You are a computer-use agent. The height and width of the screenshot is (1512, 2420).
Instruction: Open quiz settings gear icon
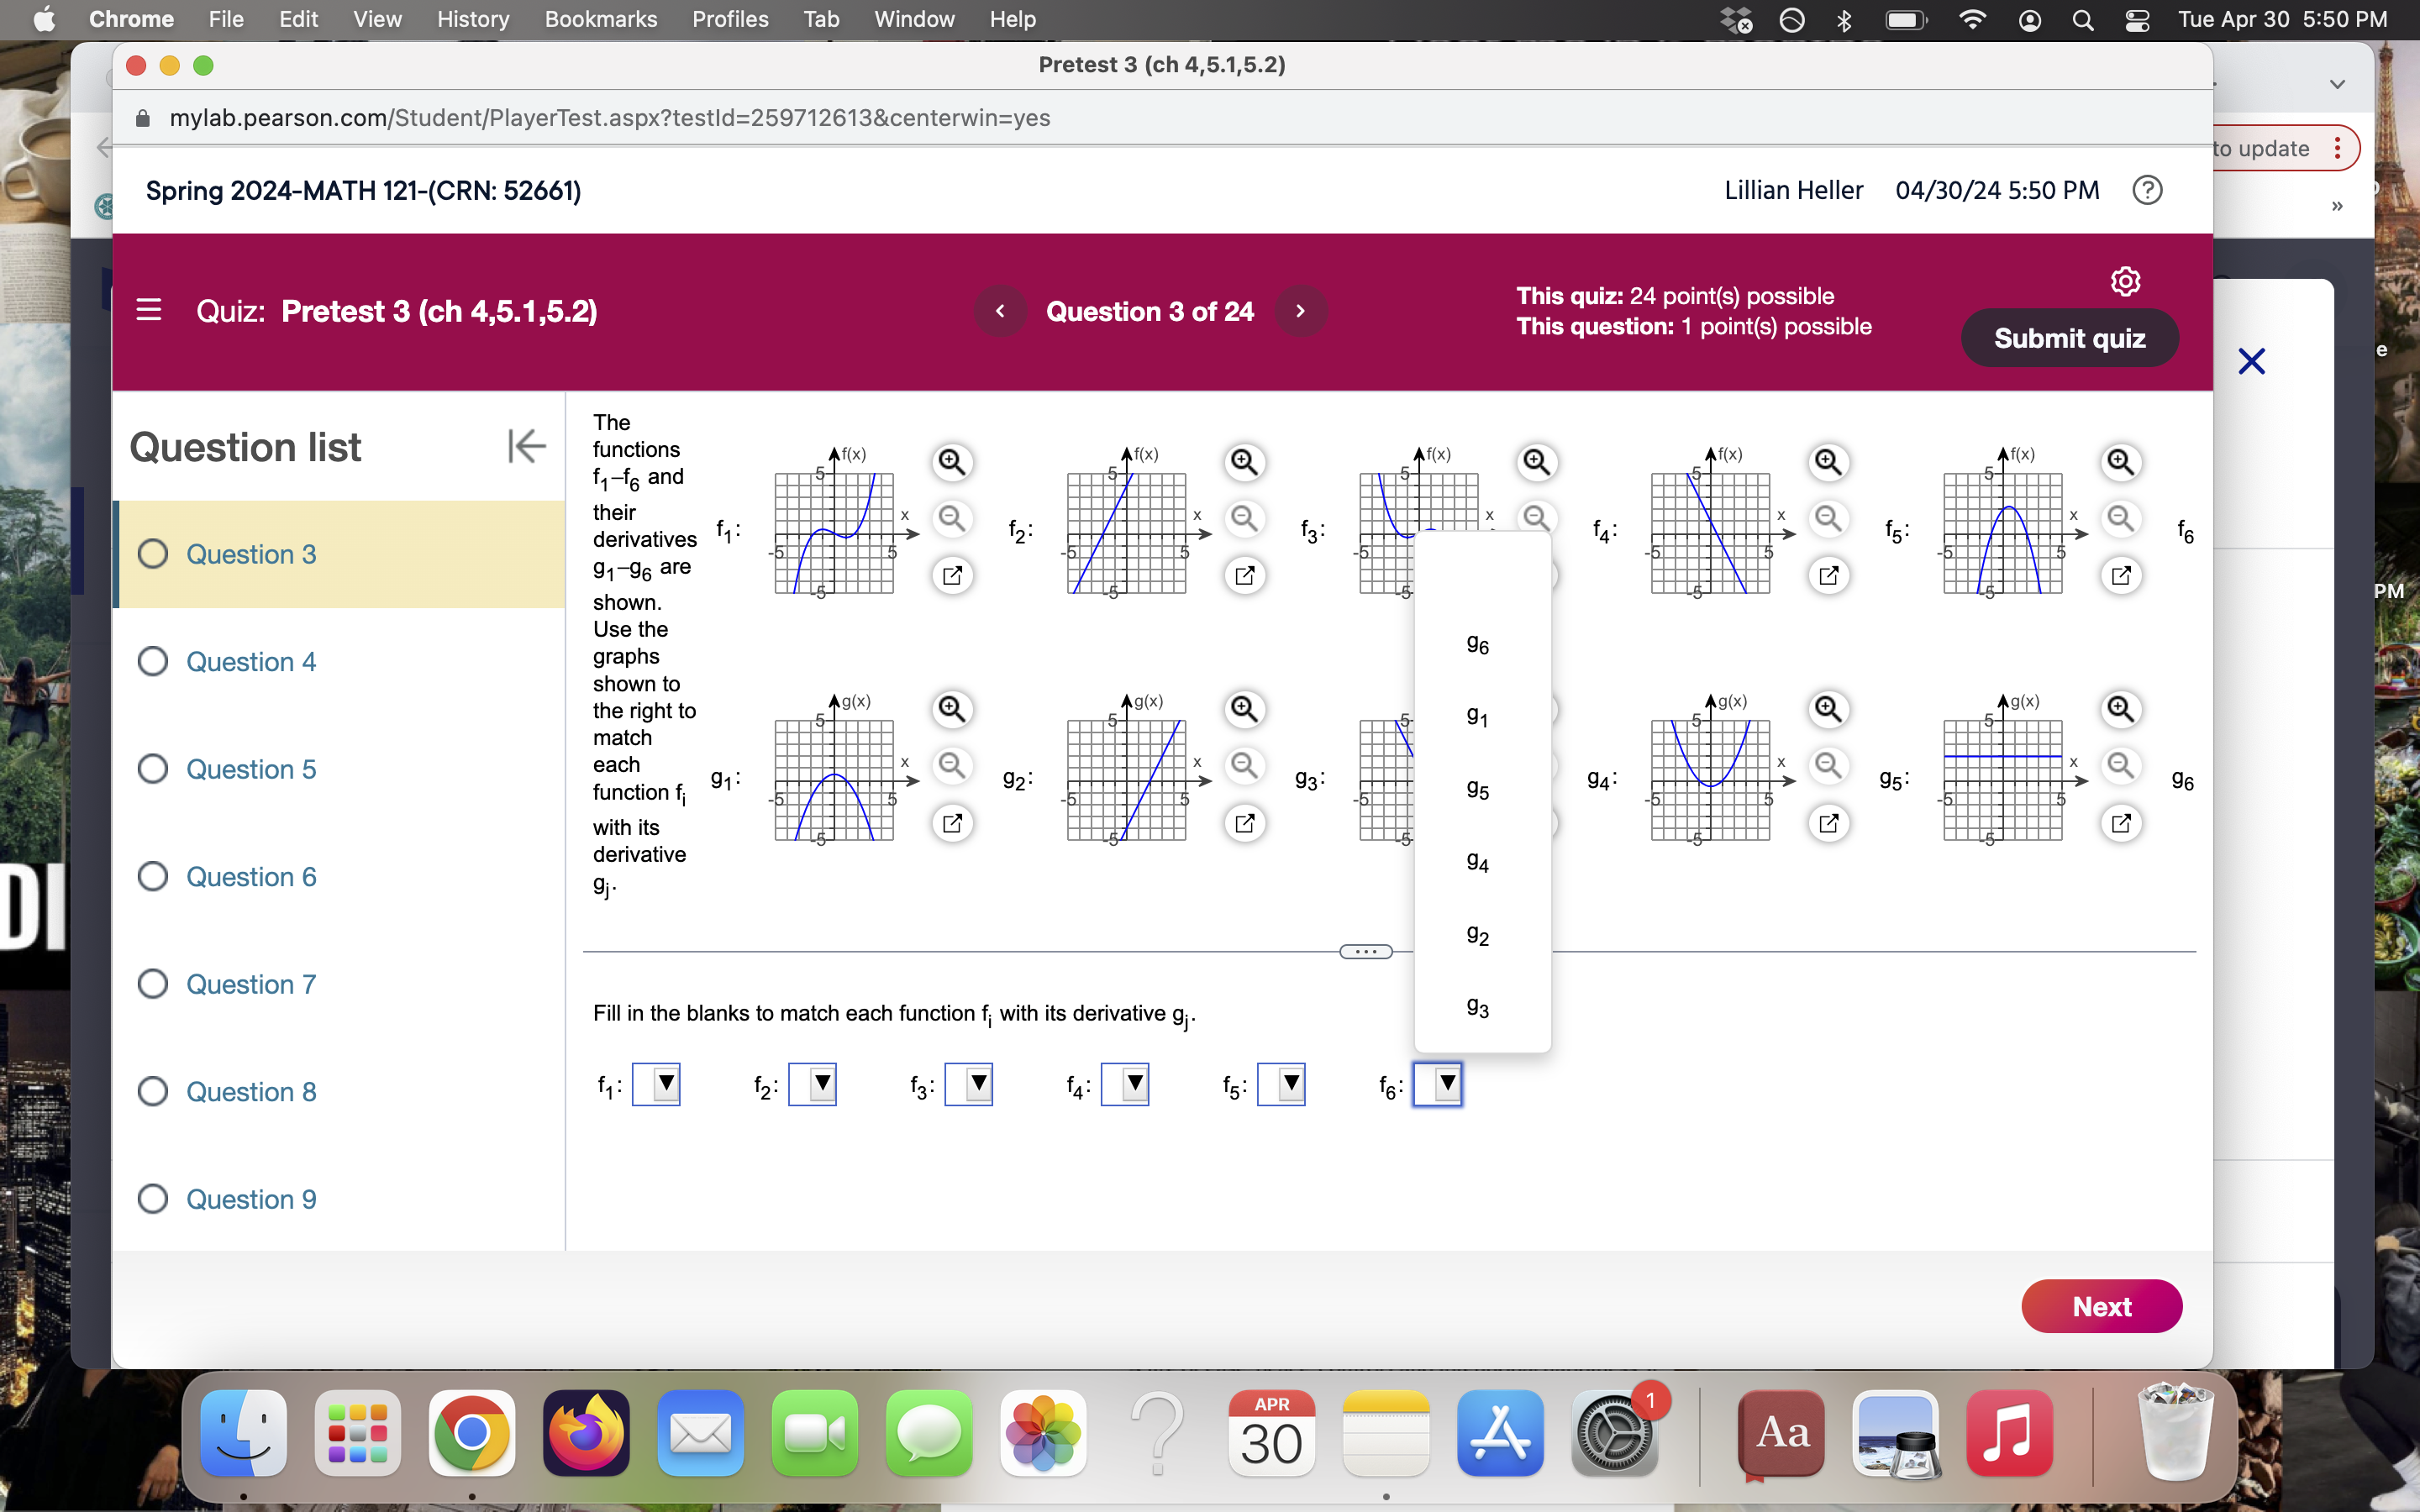click(x=2125, y=282)
